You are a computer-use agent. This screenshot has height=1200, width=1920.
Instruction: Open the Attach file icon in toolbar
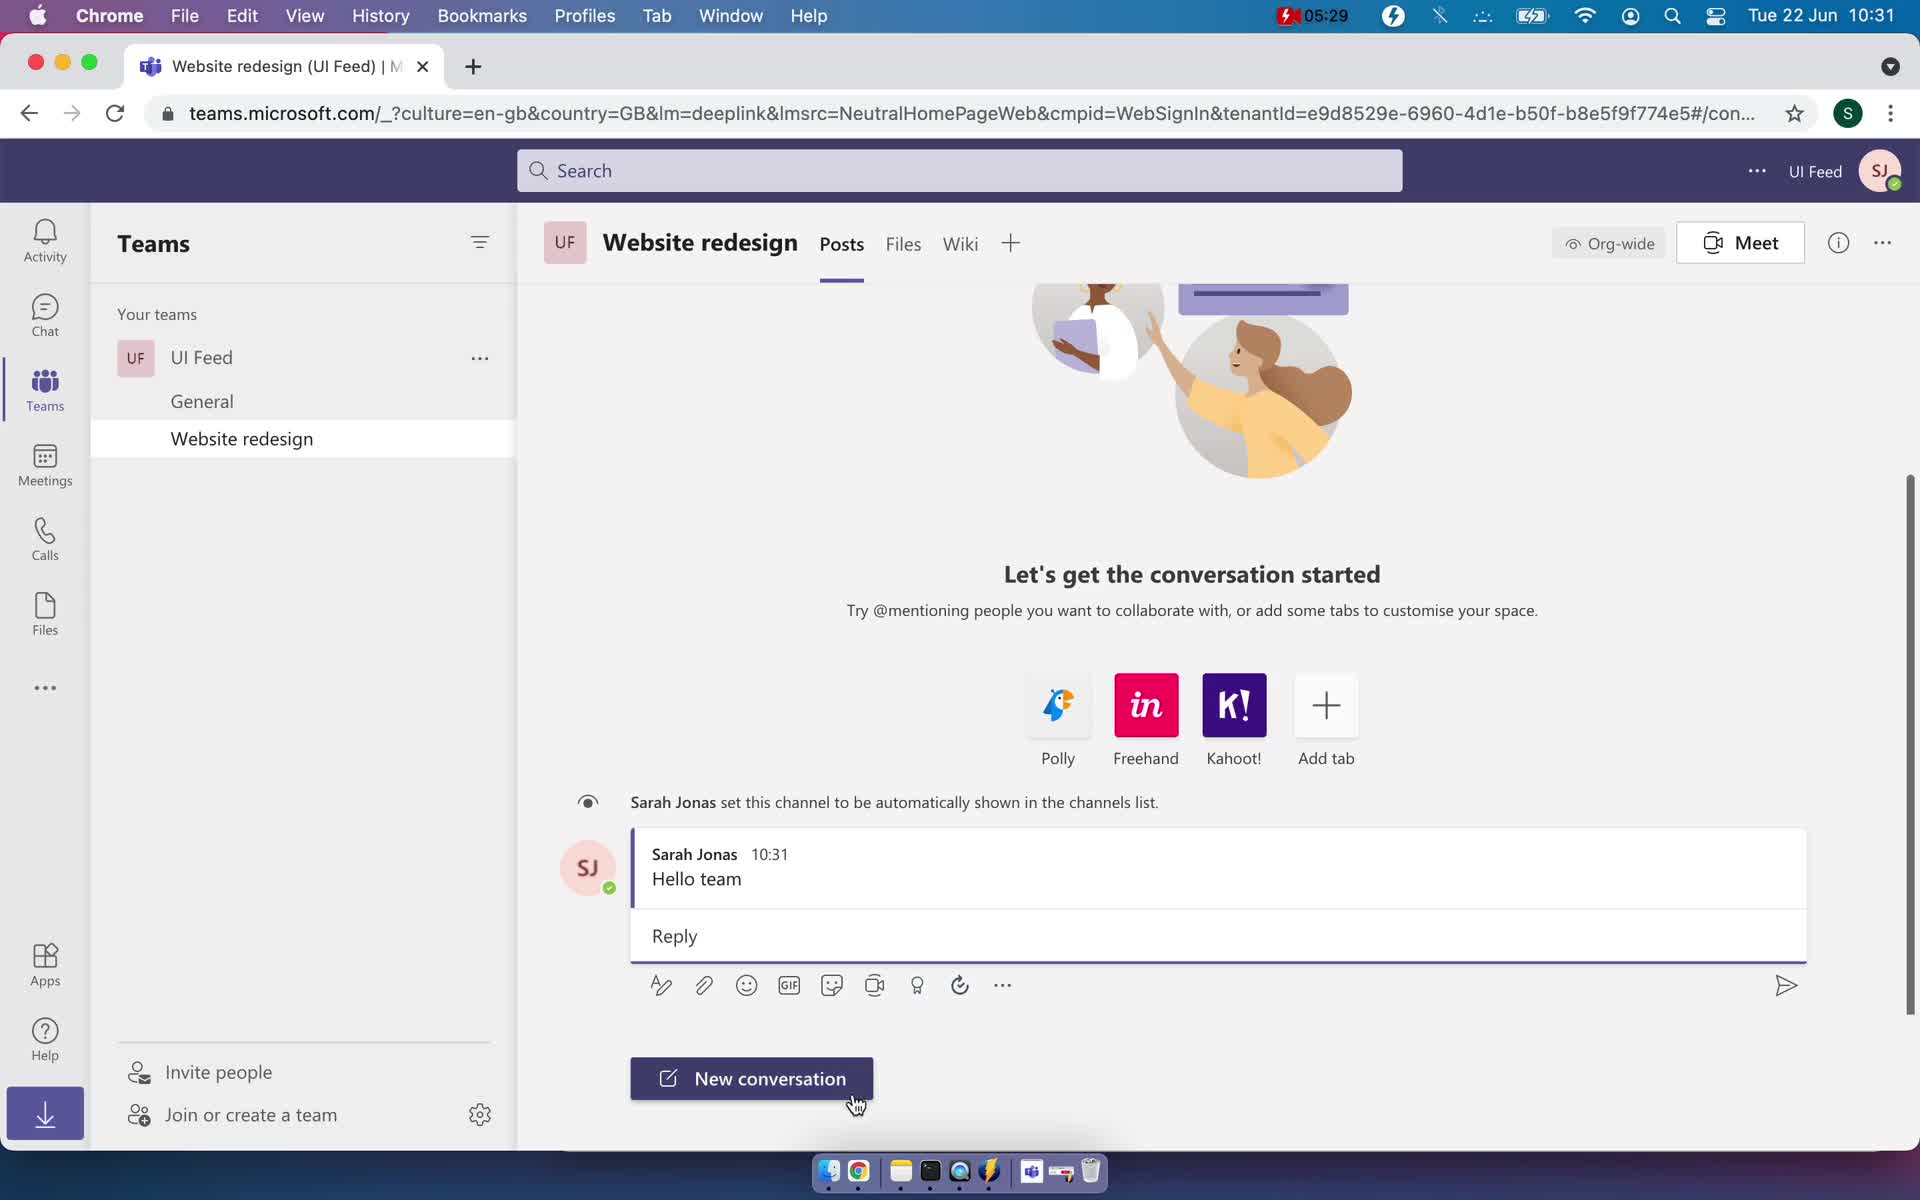pos(704,984)
